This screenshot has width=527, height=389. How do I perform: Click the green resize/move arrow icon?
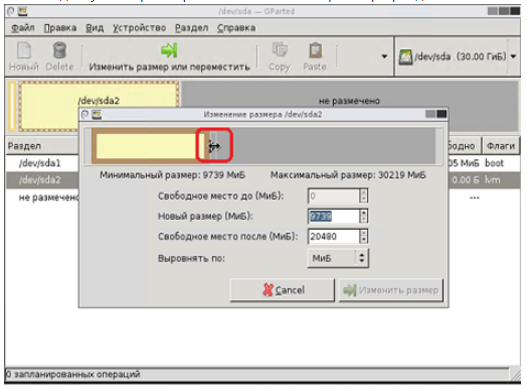coord(169,50)
